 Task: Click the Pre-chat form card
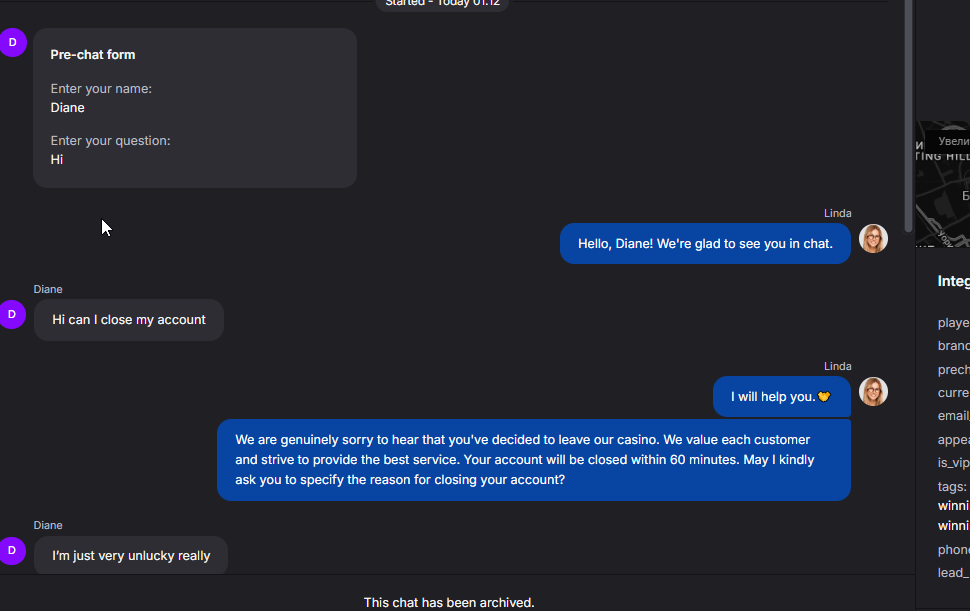195,108
